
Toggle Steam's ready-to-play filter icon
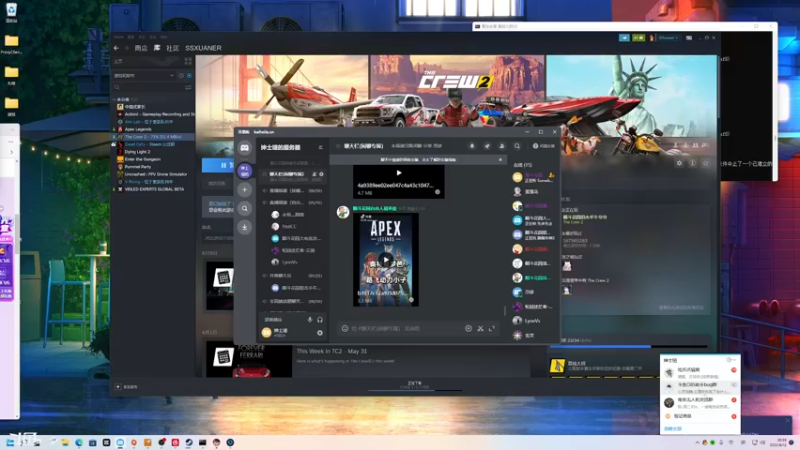tap(189, 76)
